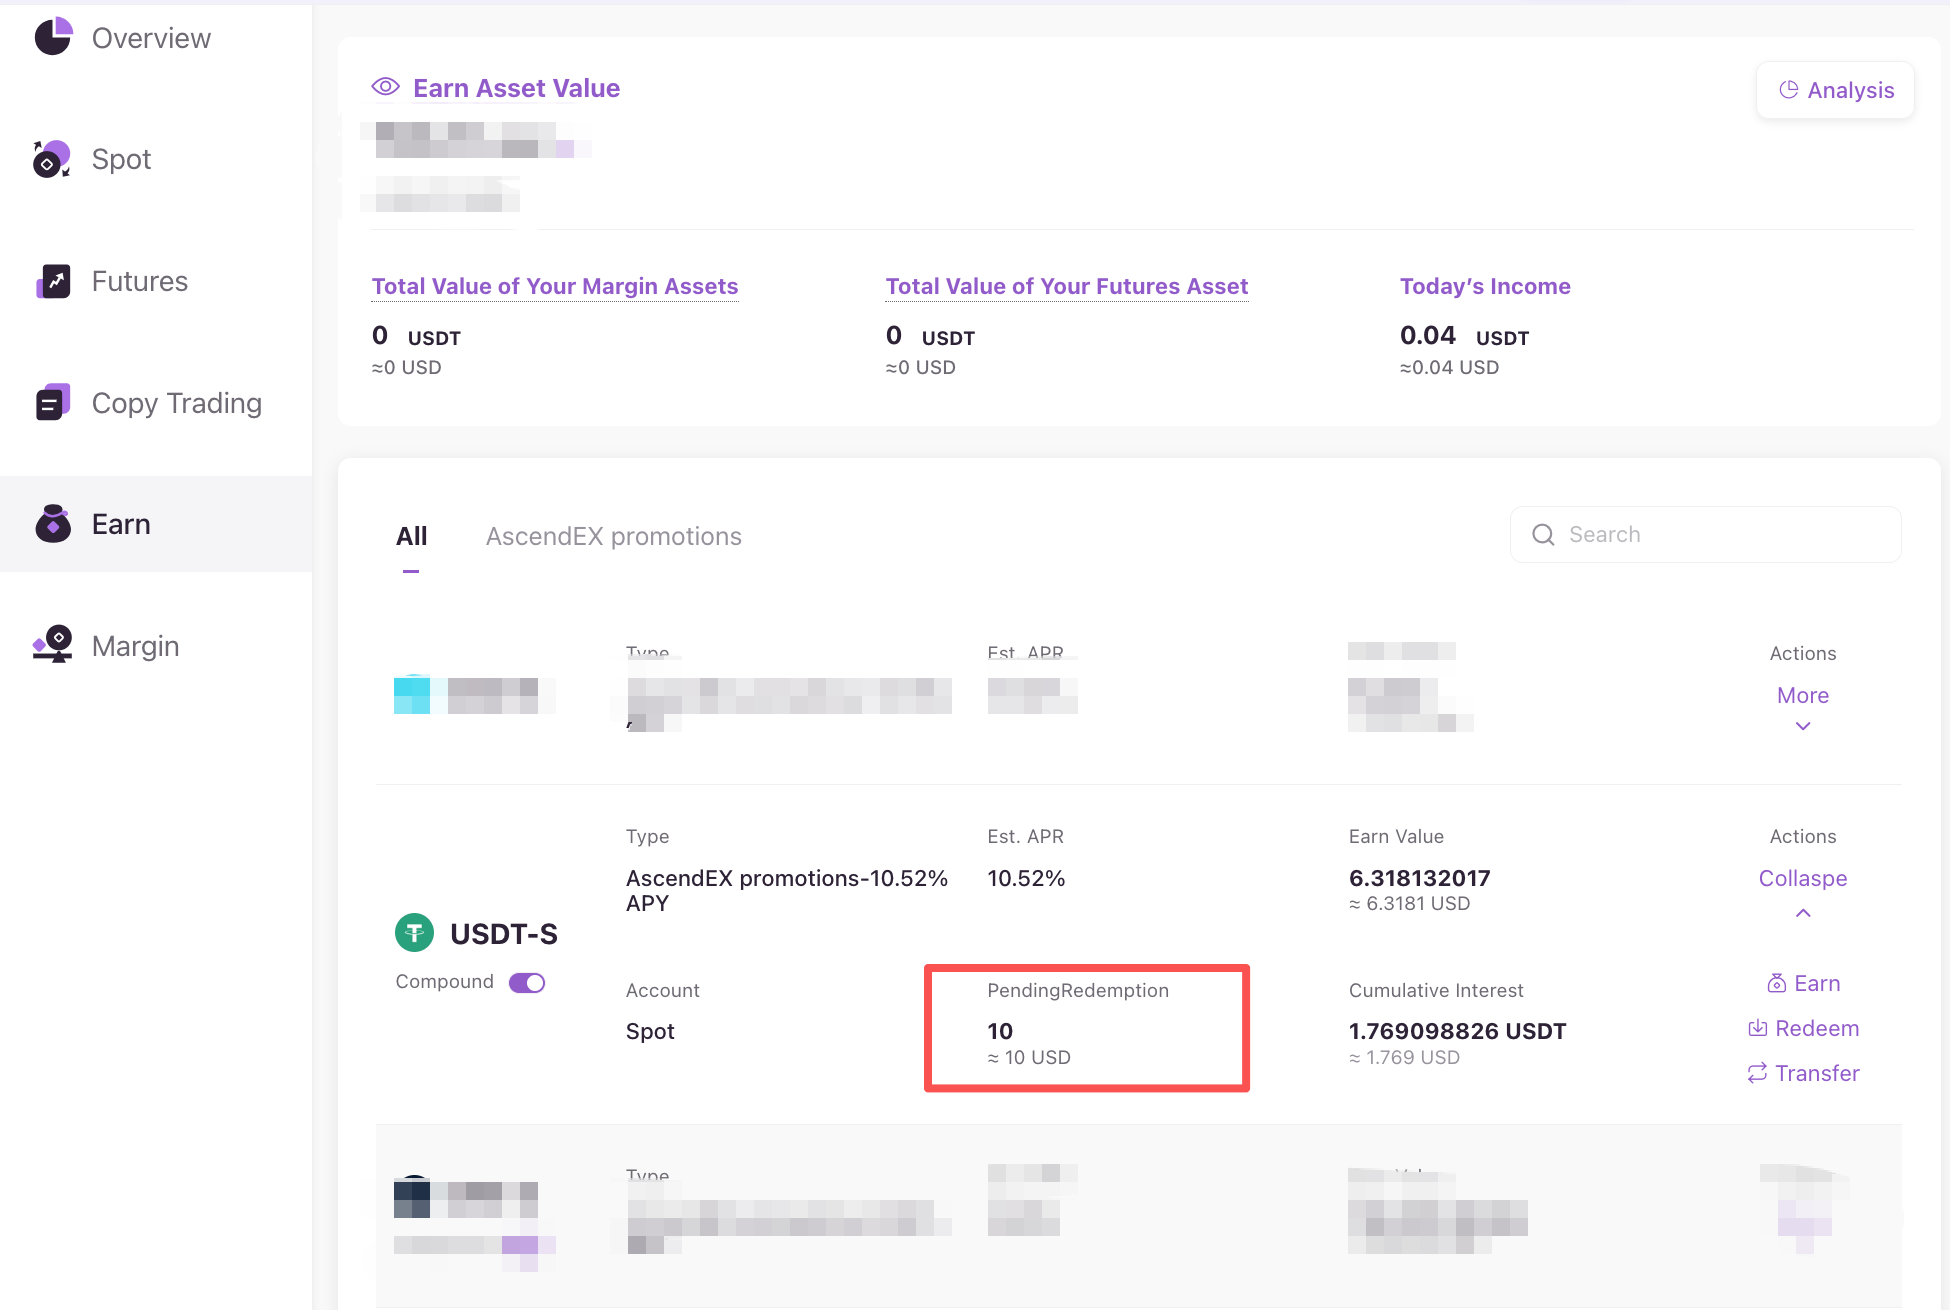1950x1310 pixels.
Task: Click the Transfer link for USDT-S
Action: pyautogui.click(x=1803, y=1073)
